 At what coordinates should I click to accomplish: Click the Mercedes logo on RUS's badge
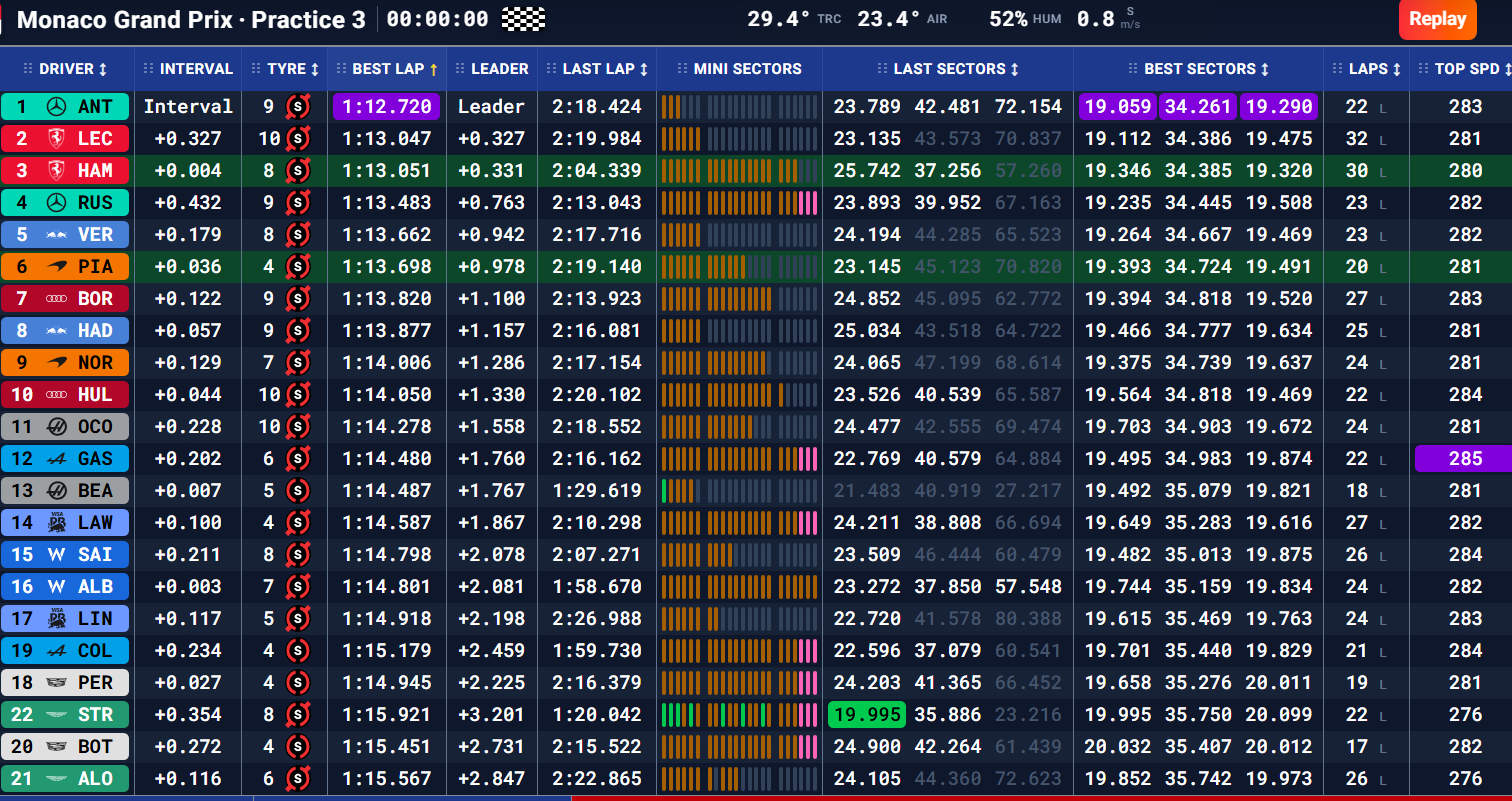pyautogui.click(x=57, y=203)
